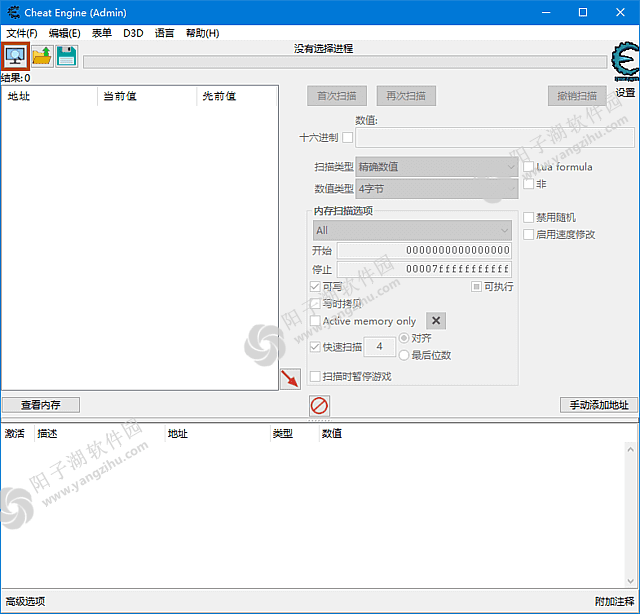The height and width of the screenshot is (614, 640).
Task: Open settings via Cheat Engine logo
Action: coord(625,62)
